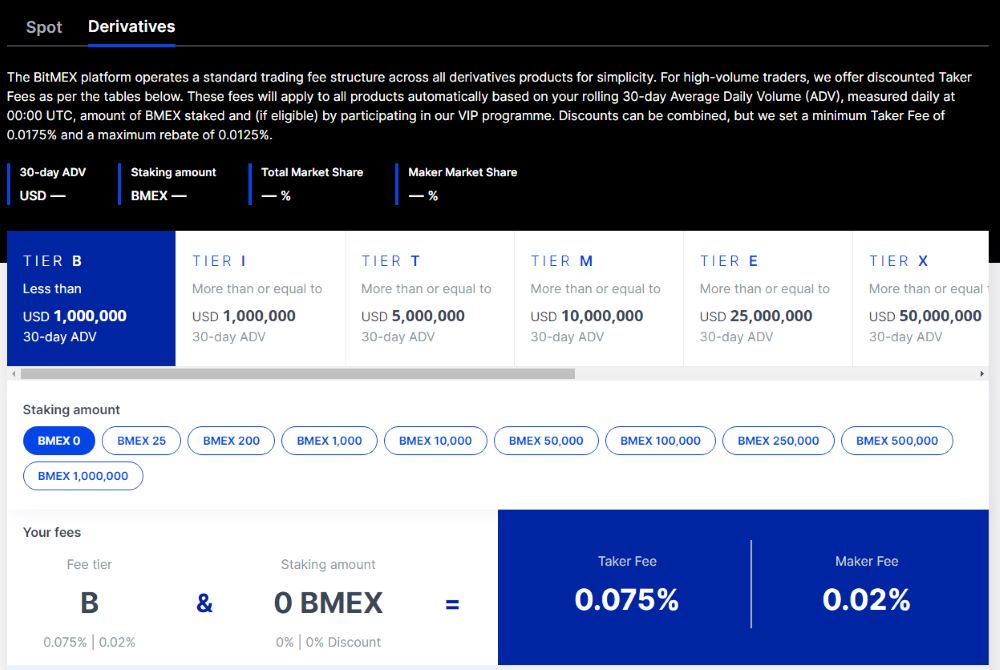1000x670 pixels.
Task: Click the horizontal tier scrollbar thumb
Action: tap(297, 374)
